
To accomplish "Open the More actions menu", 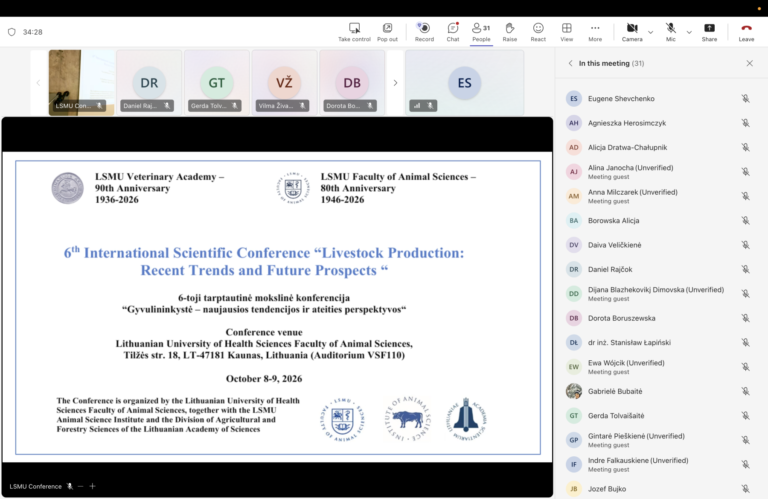I will 595,32.
